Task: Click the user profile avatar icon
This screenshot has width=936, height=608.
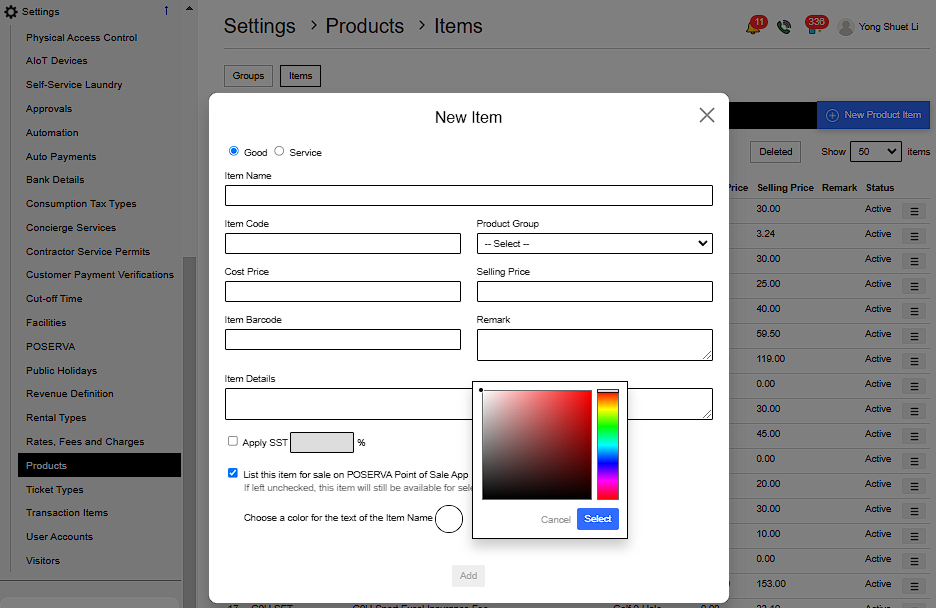Action: coord(846,27)
